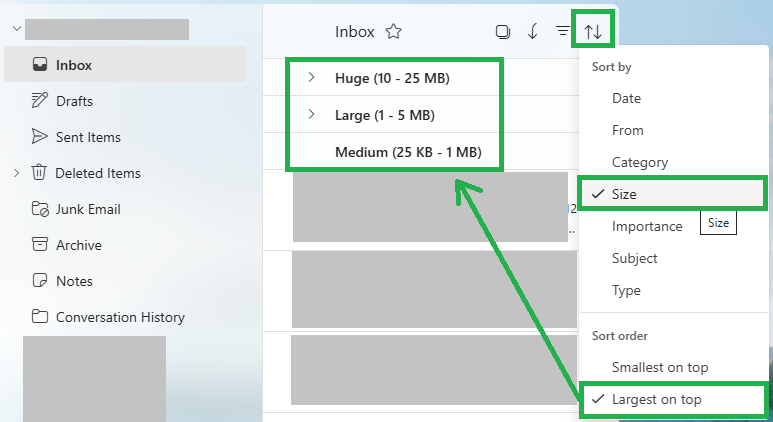Expand the Deleted Items subfolders chevron
Image resolution: width=773 pixels, height=422 pixels.
point(16,173)
